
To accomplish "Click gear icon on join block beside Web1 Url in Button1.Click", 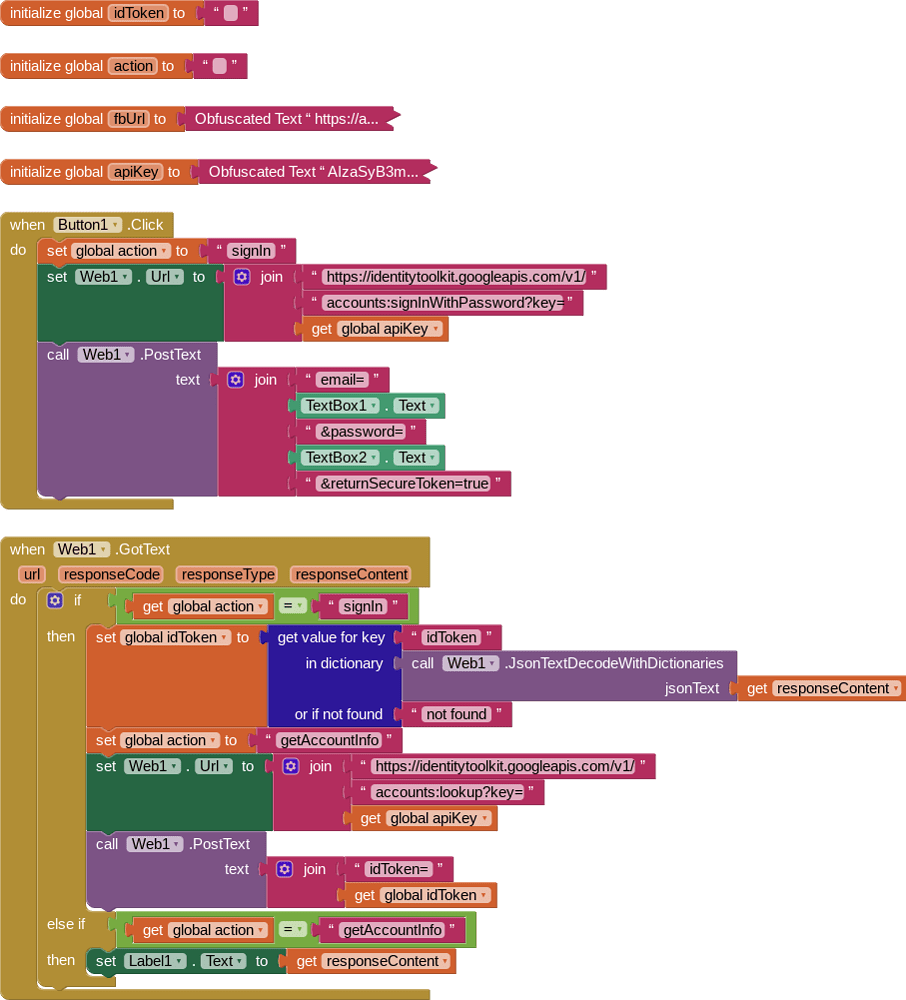I will pos(241,277).
